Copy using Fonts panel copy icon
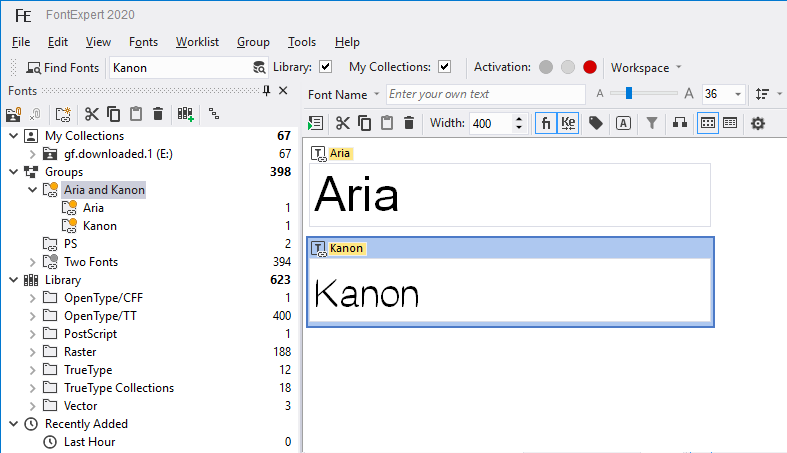 pos(113,114)
